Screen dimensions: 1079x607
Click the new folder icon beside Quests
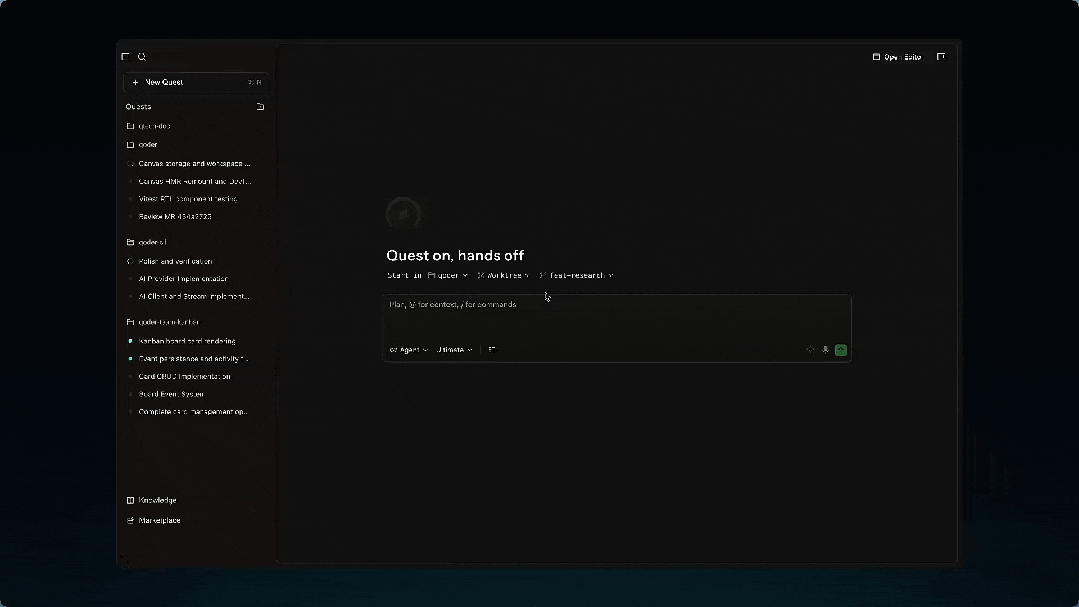point(260,107)
